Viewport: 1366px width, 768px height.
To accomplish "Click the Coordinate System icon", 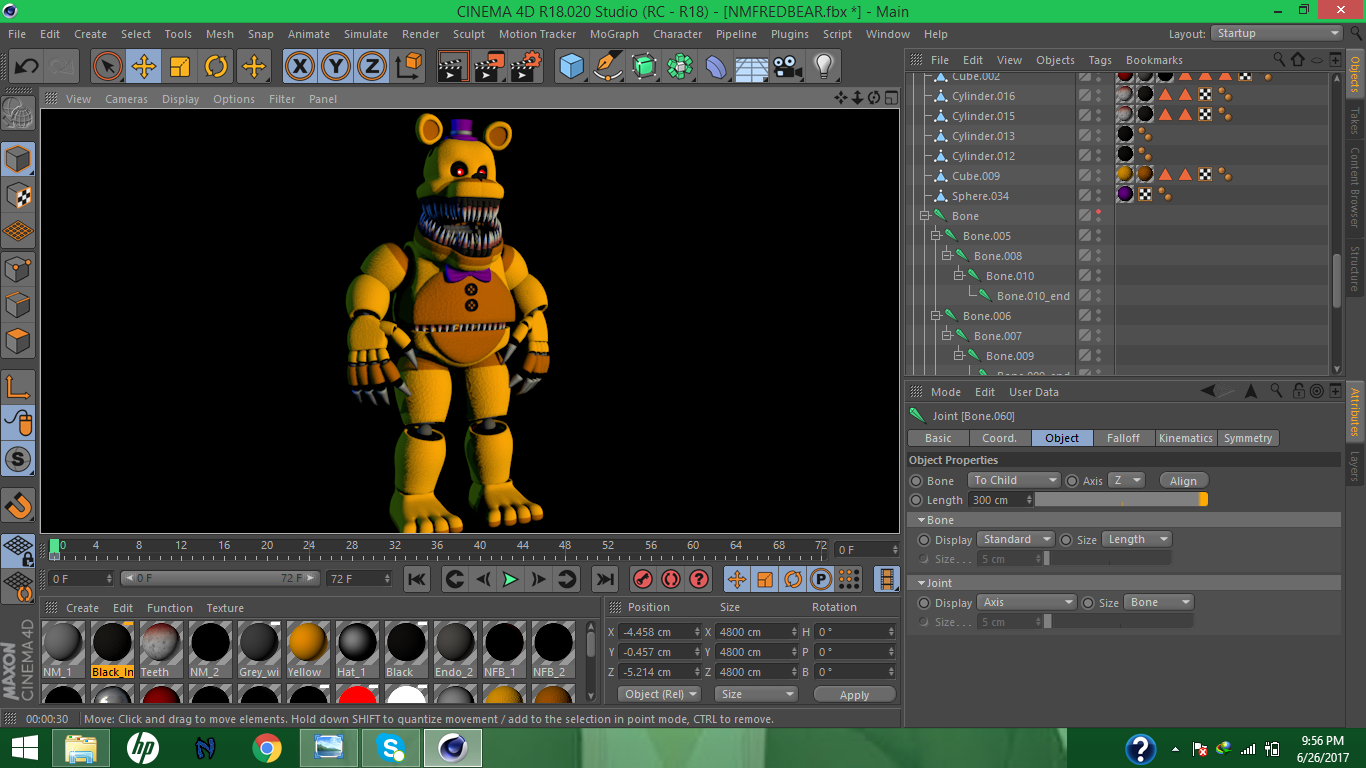I will (408, 67).
